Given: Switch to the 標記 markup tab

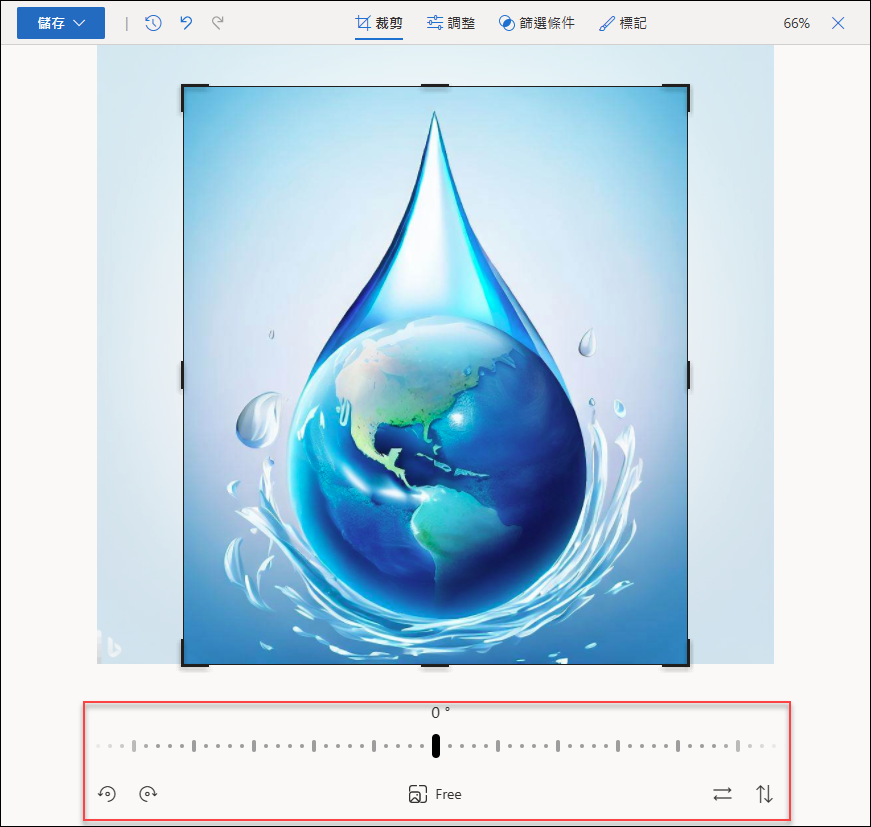Looking at the screenshot, I should pos(623,23).
